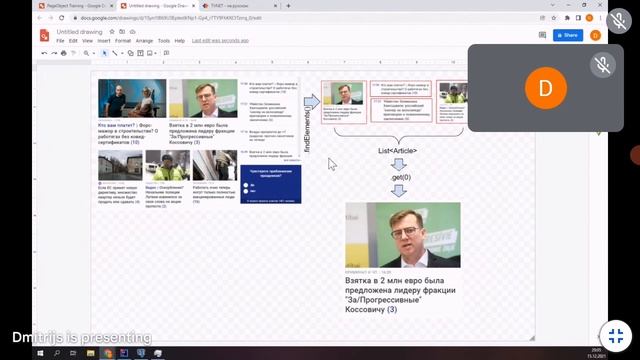Click the Add comment toolbar icon

tap(167, 53)
